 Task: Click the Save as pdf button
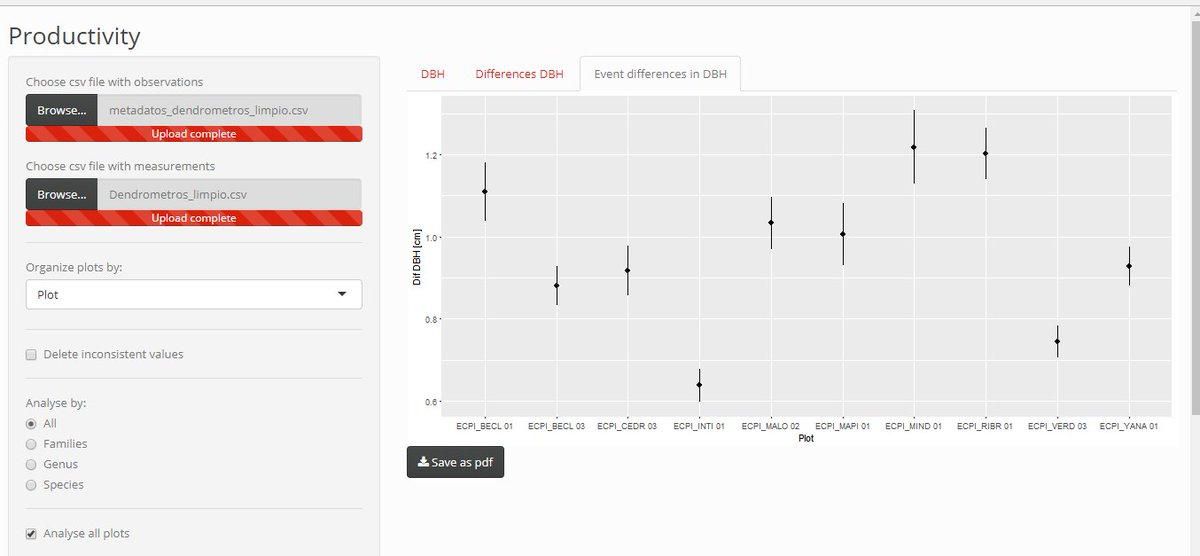click(455, 462)
